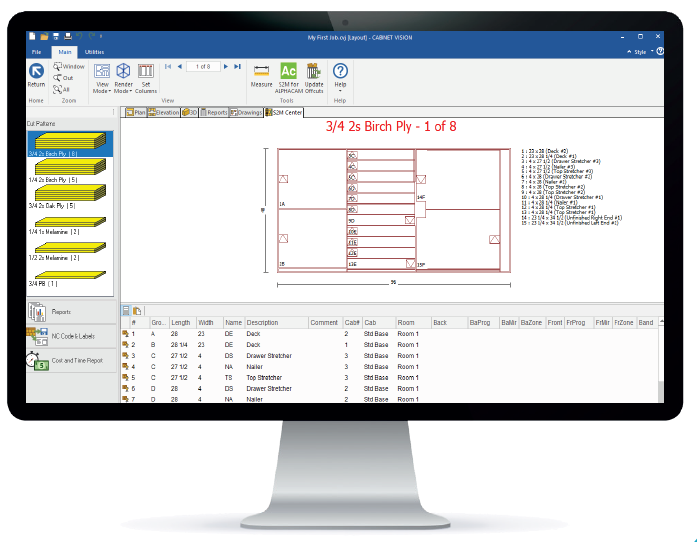Switch to the Drawings view tab
The height and width of the screenshot is (542, 697).
coord(246,112)
